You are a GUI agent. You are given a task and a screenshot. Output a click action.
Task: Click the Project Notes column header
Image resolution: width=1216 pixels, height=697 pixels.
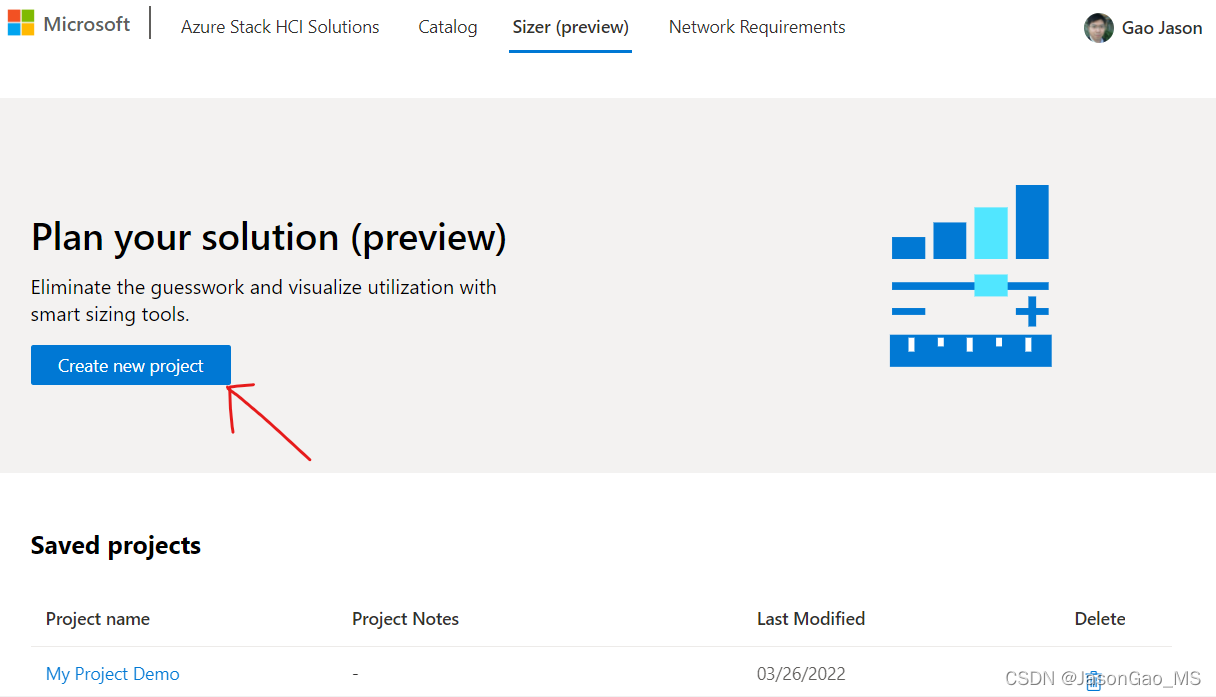pos(405,619)
